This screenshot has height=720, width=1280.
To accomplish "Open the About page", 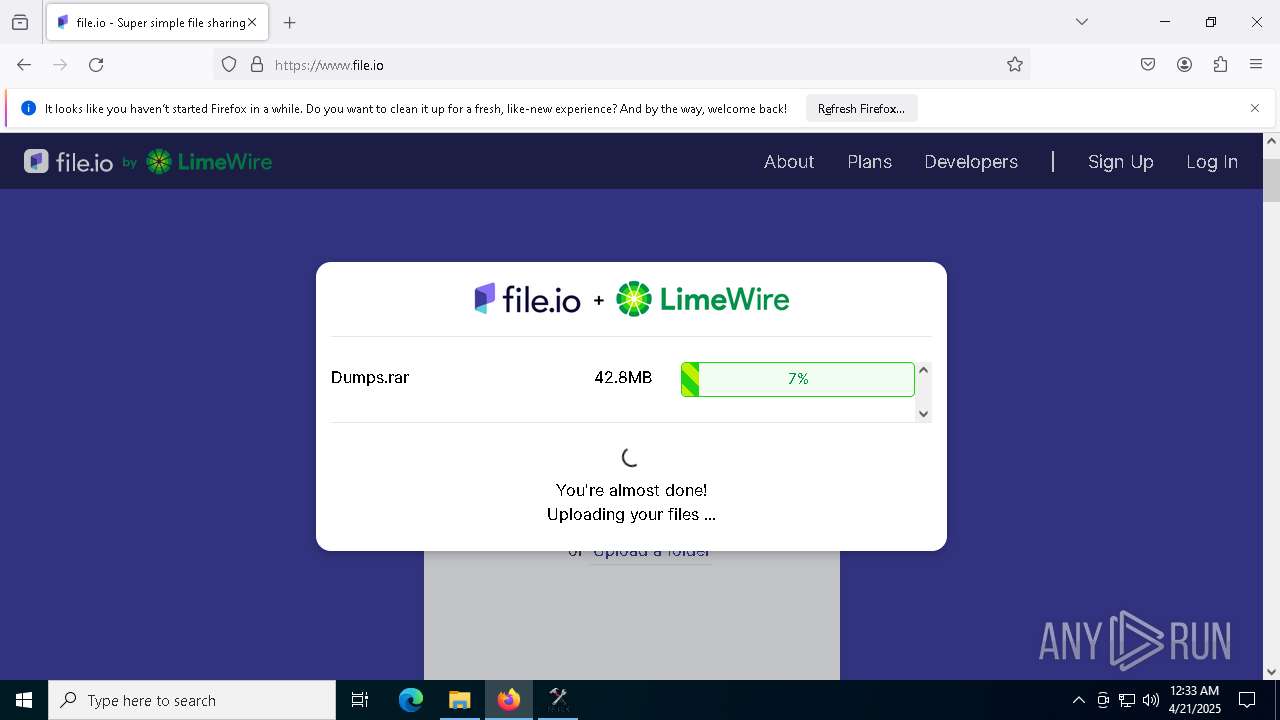I will tap(789, 162).
